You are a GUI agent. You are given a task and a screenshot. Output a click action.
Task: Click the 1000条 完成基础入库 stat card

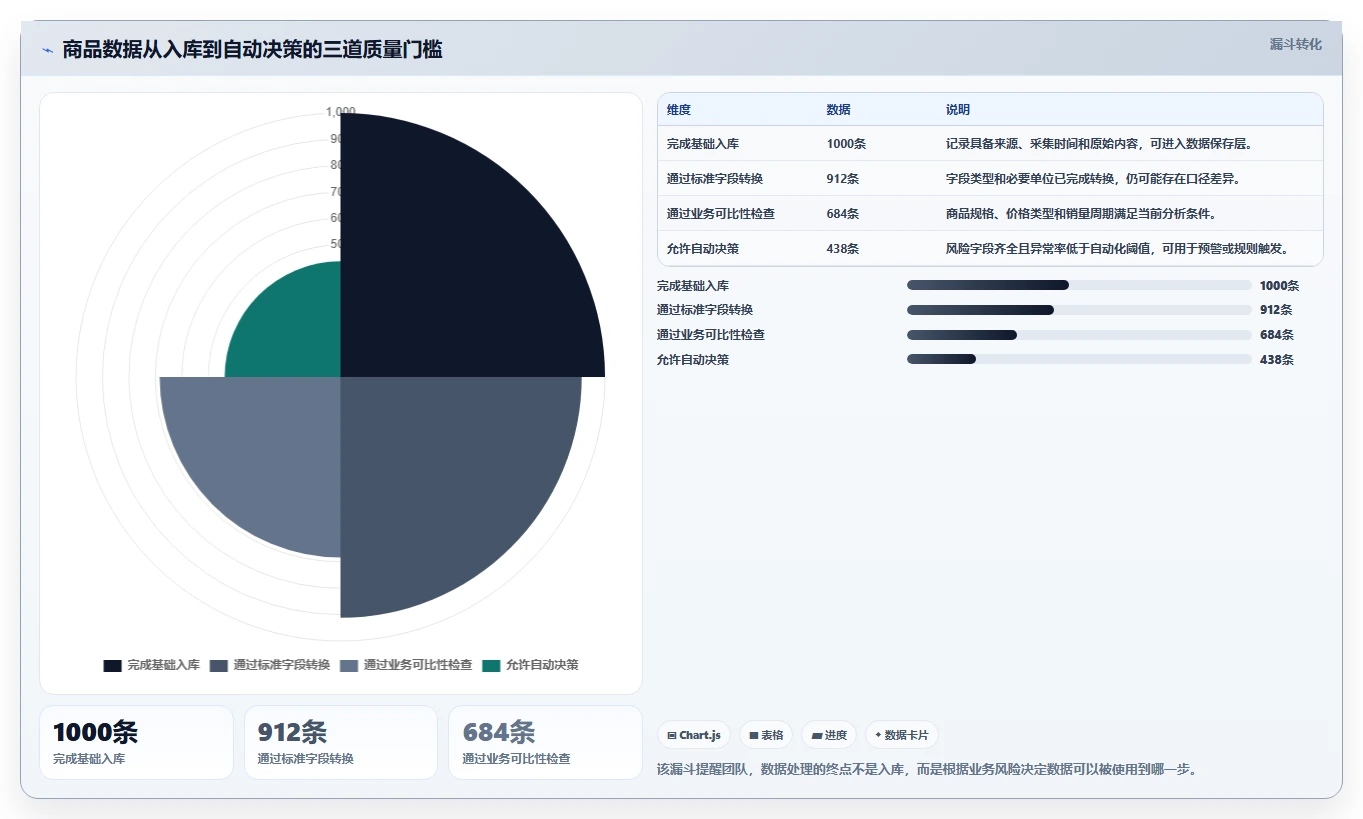[x=136, y=742]
